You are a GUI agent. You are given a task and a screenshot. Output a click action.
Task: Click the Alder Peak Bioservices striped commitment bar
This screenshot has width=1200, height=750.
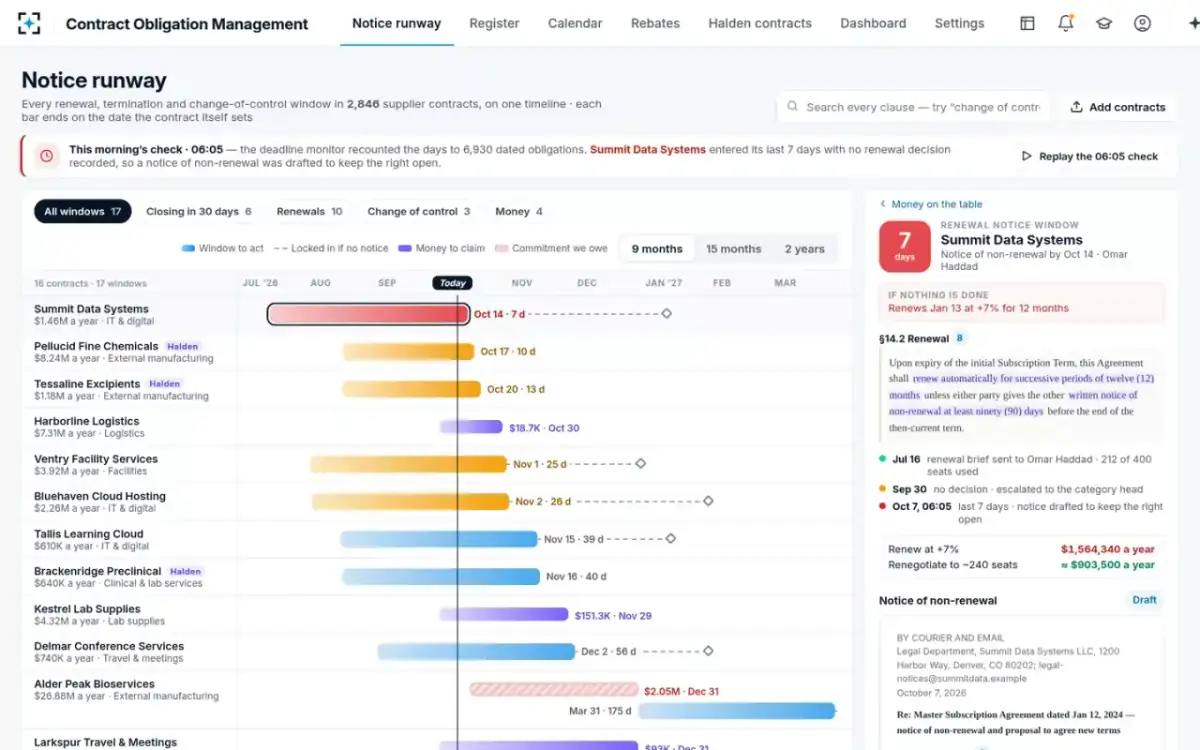tap(554, 689)
